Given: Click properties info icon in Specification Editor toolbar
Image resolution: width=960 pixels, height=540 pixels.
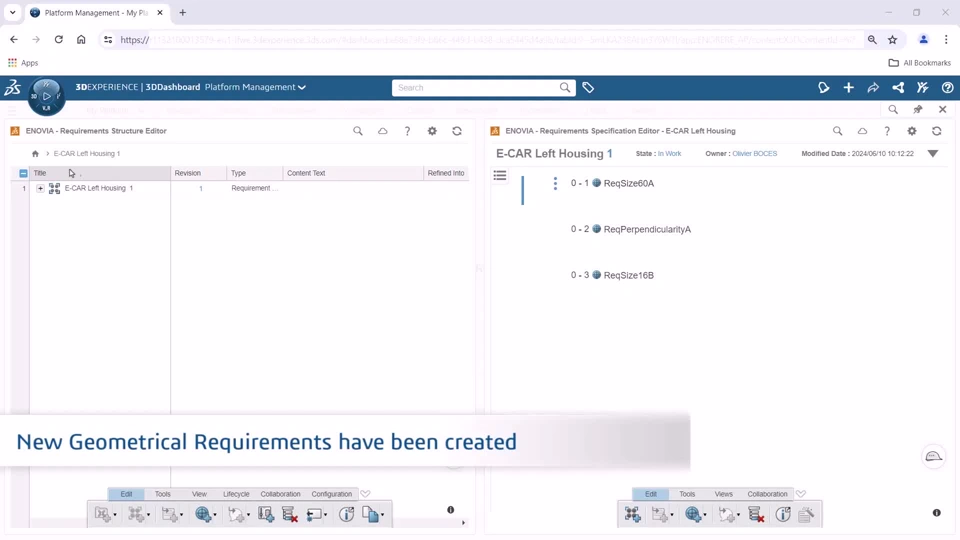Looking at the screenshot, I should (x=783, y=514).
